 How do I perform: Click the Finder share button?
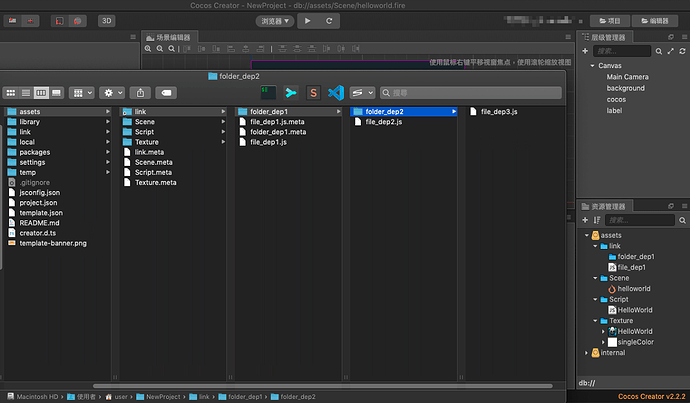click(140, 93)
